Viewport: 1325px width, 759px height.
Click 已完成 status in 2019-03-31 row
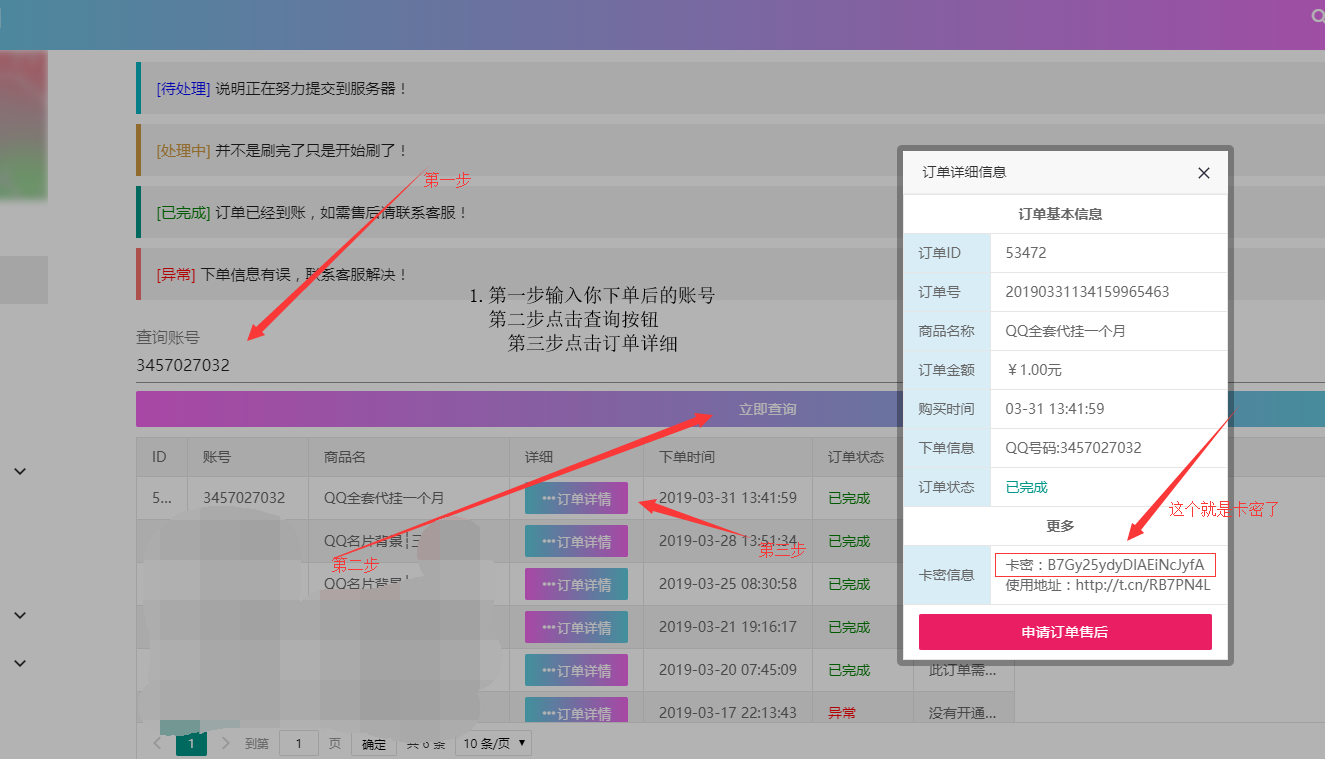coord(849,498)
